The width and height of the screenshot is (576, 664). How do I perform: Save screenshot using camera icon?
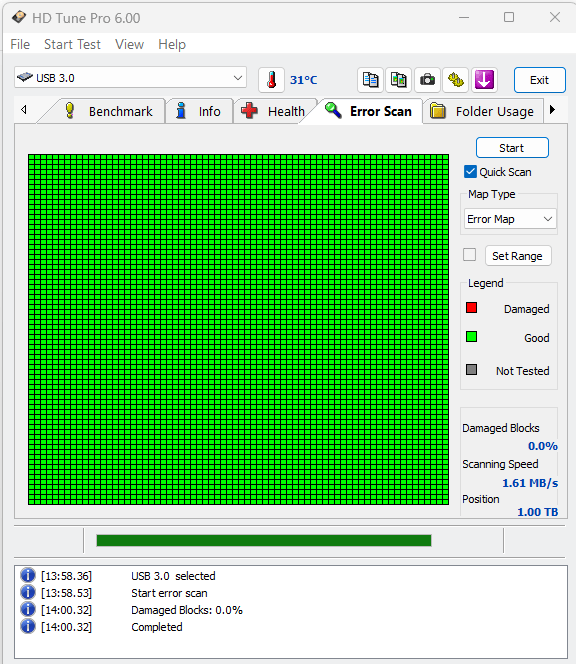click(427, 80)
